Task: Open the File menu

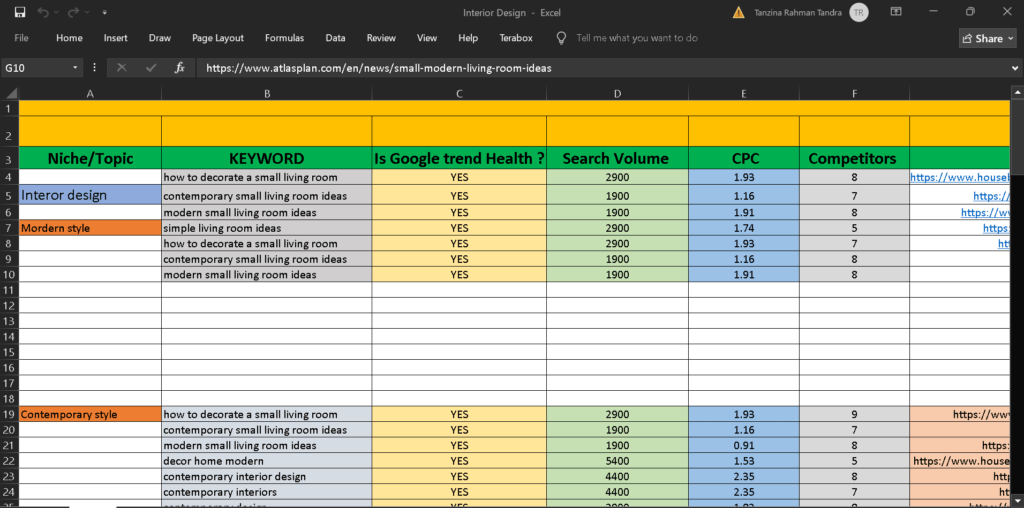Action: pyautogui.click(x=22, y=38)
